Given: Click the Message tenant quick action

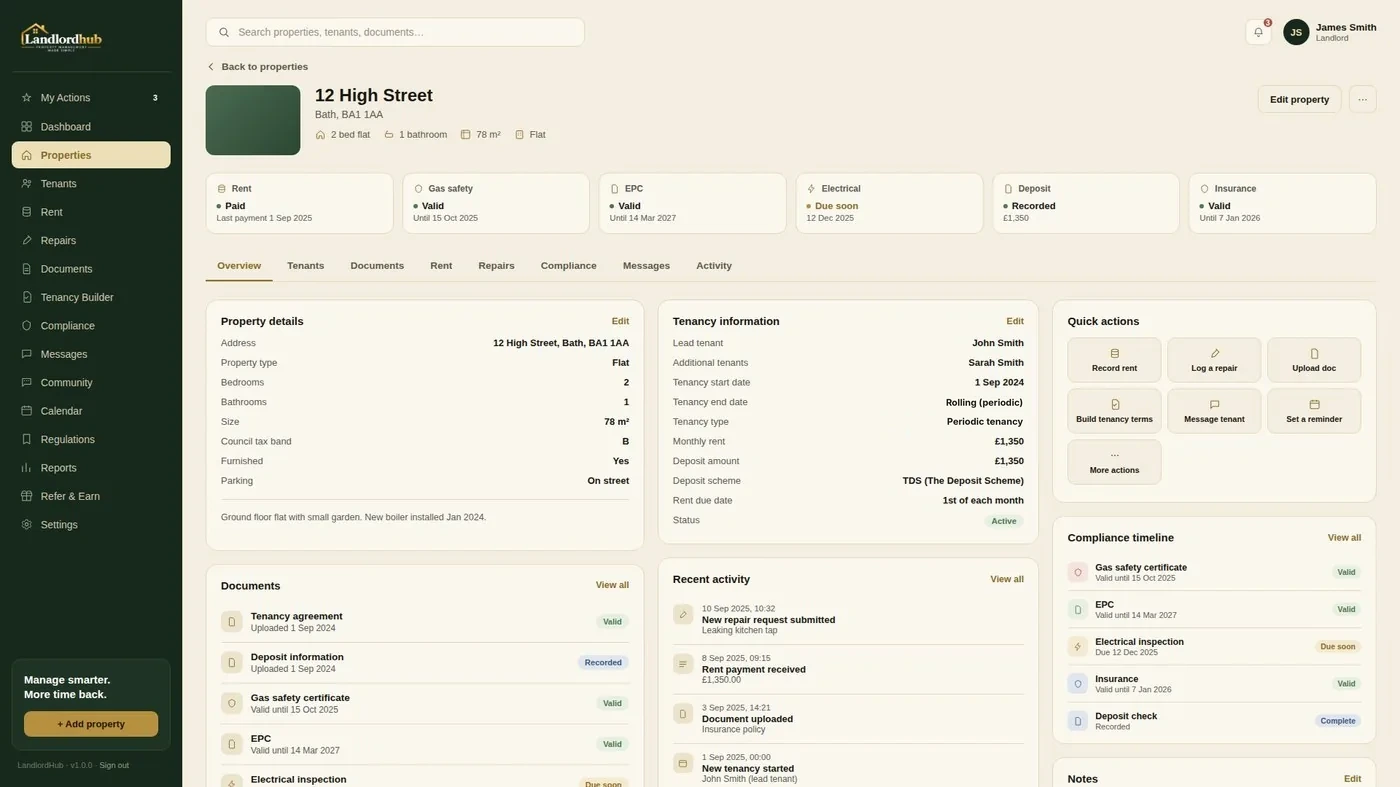Looking at the screenshot, I should [x=1214, y=411].
